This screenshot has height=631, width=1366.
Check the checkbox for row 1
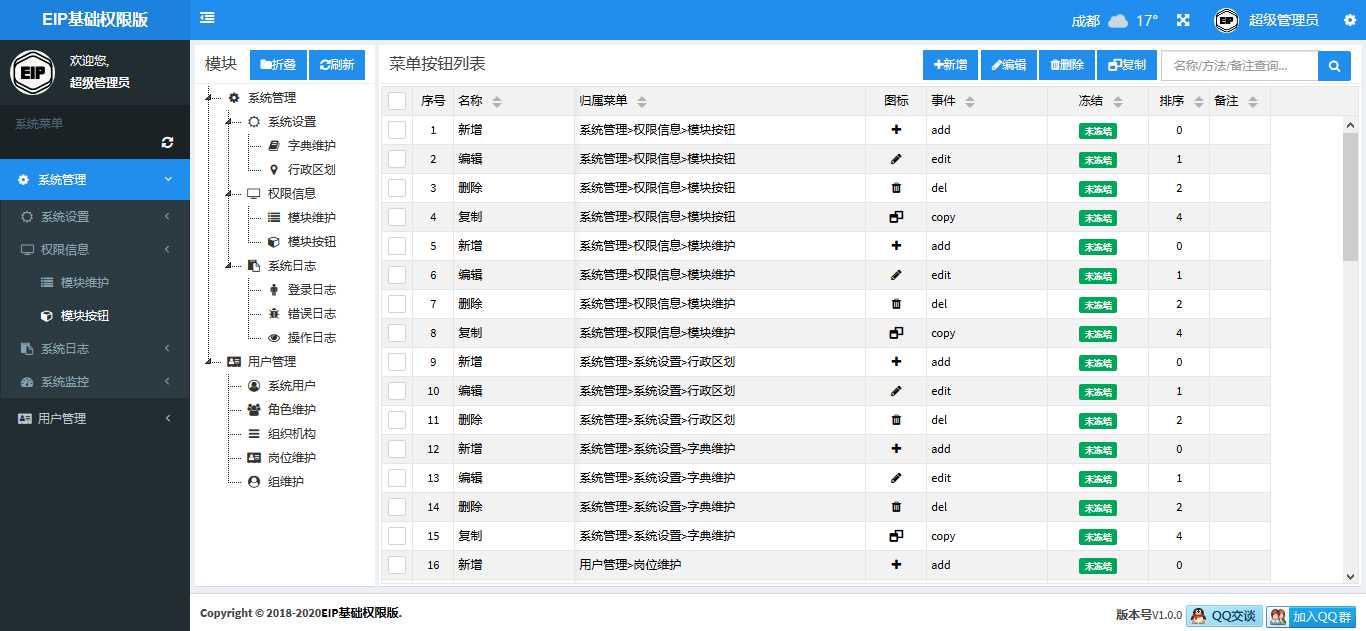[397, 130]
